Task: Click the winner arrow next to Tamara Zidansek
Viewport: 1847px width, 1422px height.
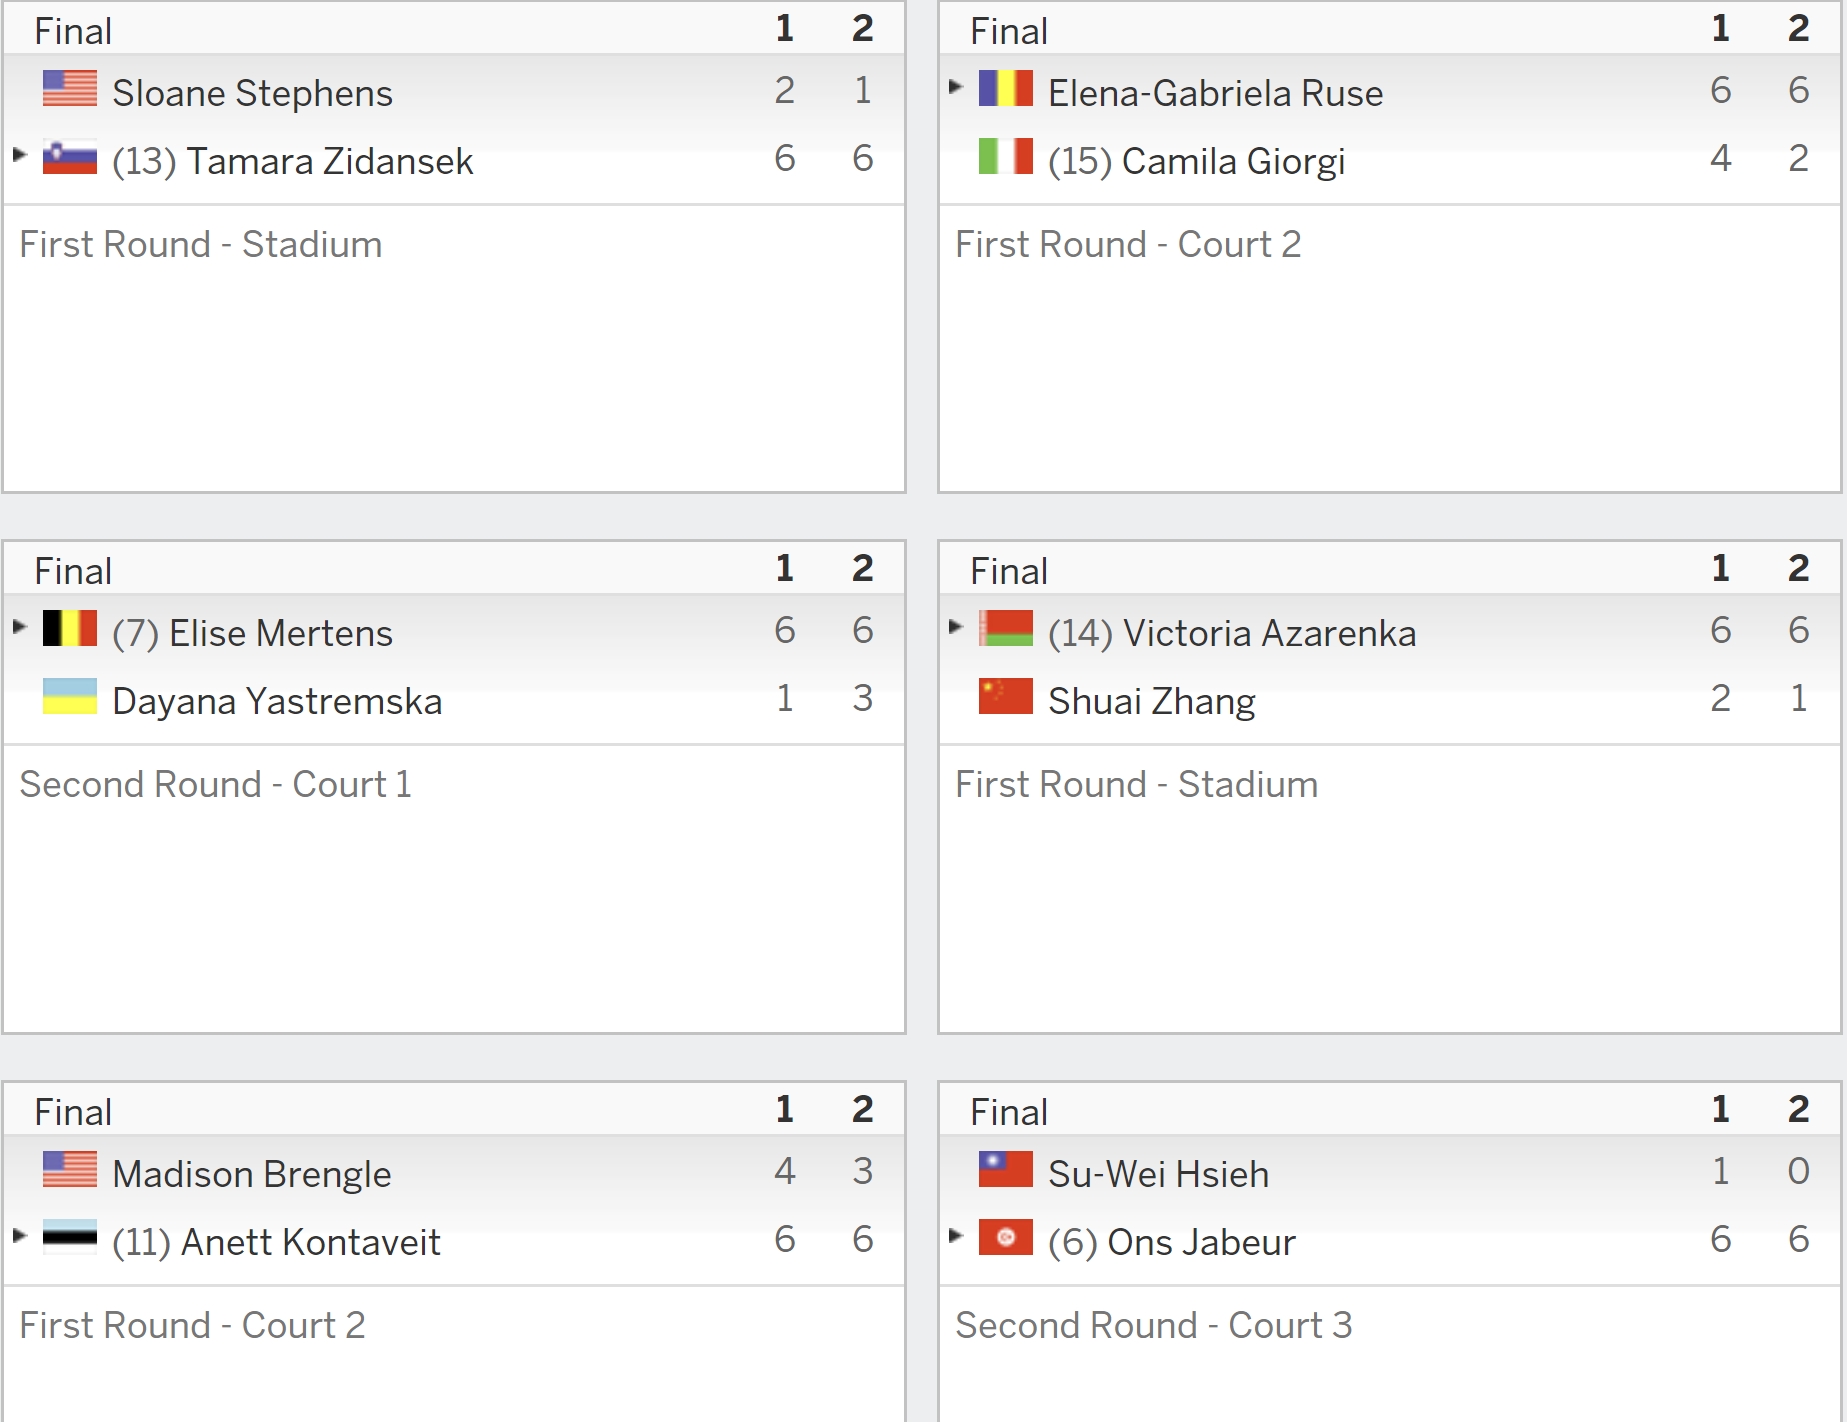Action: point(19,155)
